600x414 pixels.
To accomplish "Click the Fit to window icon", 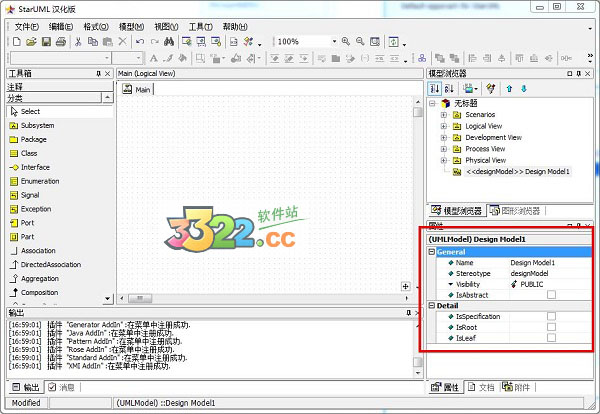I will click(375, 42).
